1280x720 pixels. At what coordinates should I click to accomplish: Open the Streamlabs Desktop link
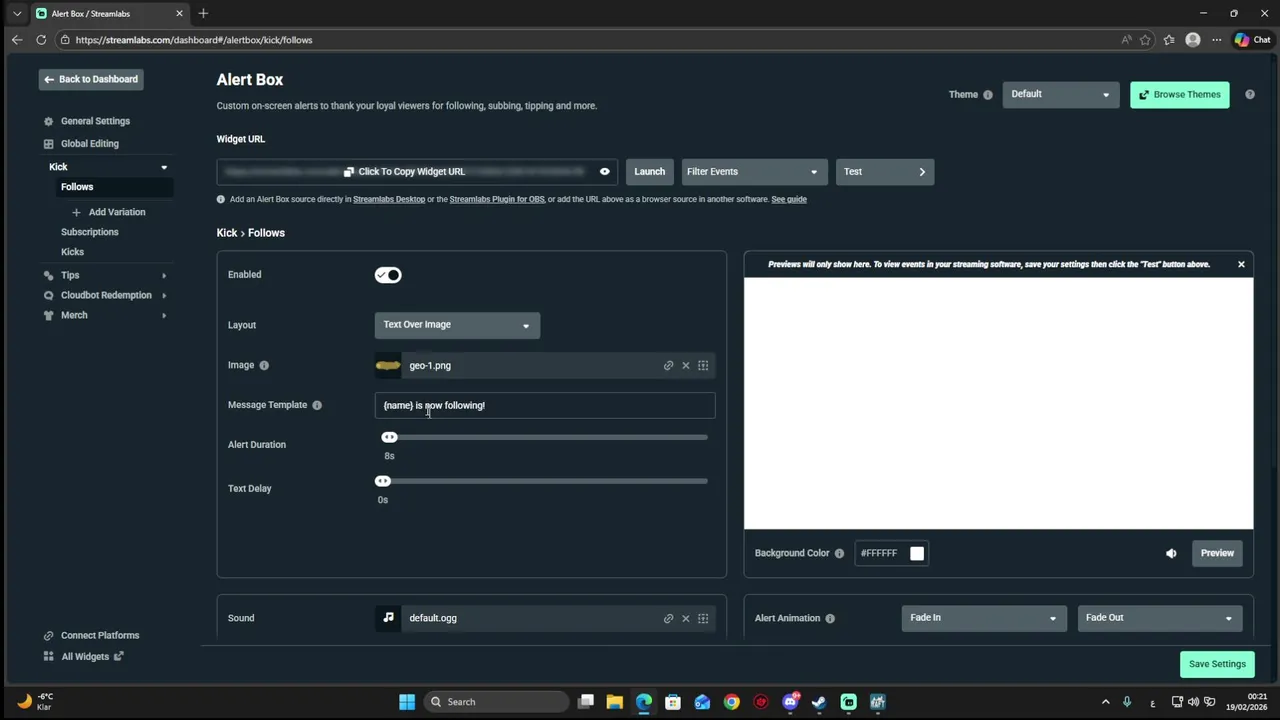389,199
